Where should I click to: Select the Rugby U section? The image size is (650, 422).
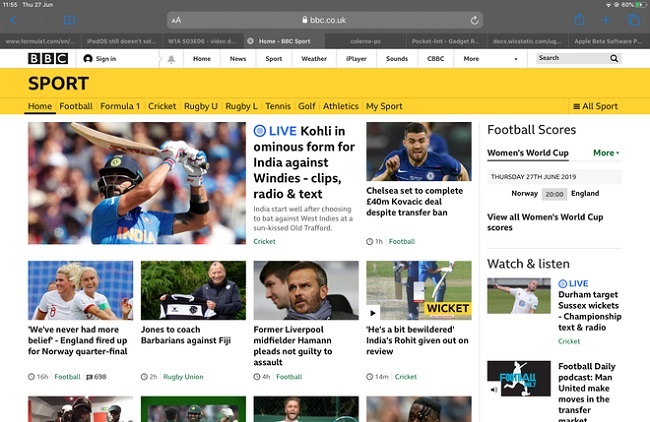(201, 106)
